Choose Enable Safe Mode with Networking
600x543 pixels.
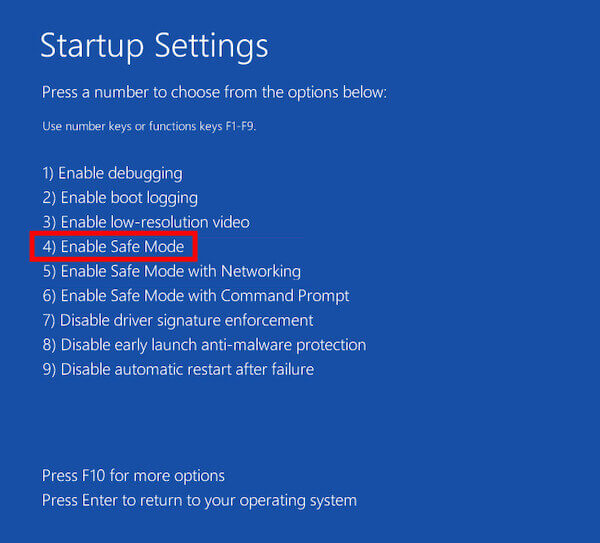click(x=171, y=271)
